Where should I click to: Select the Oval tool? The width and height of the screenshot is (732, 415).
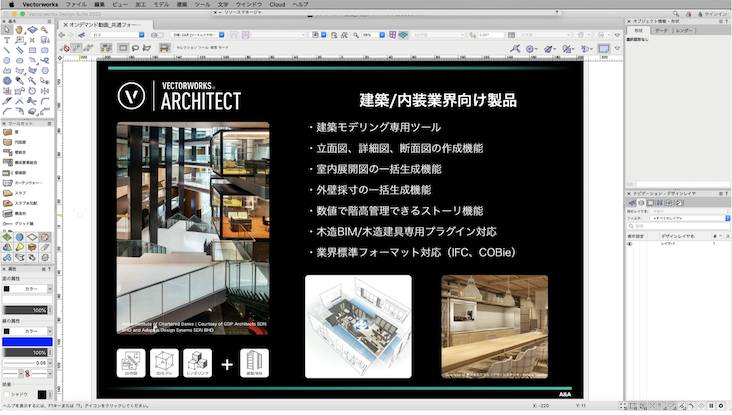(19, 60)
